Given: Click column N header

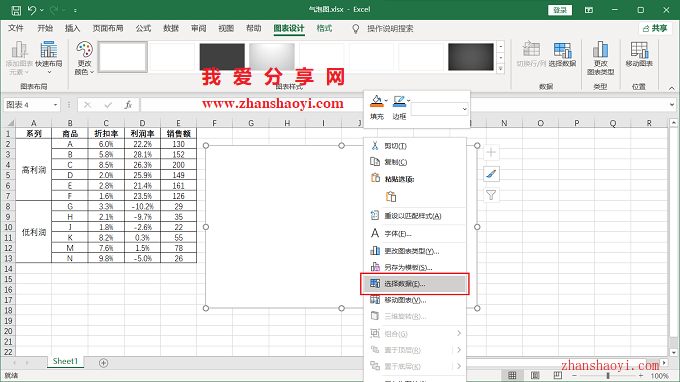Looking at the screenshot, I should coord(504,123).
